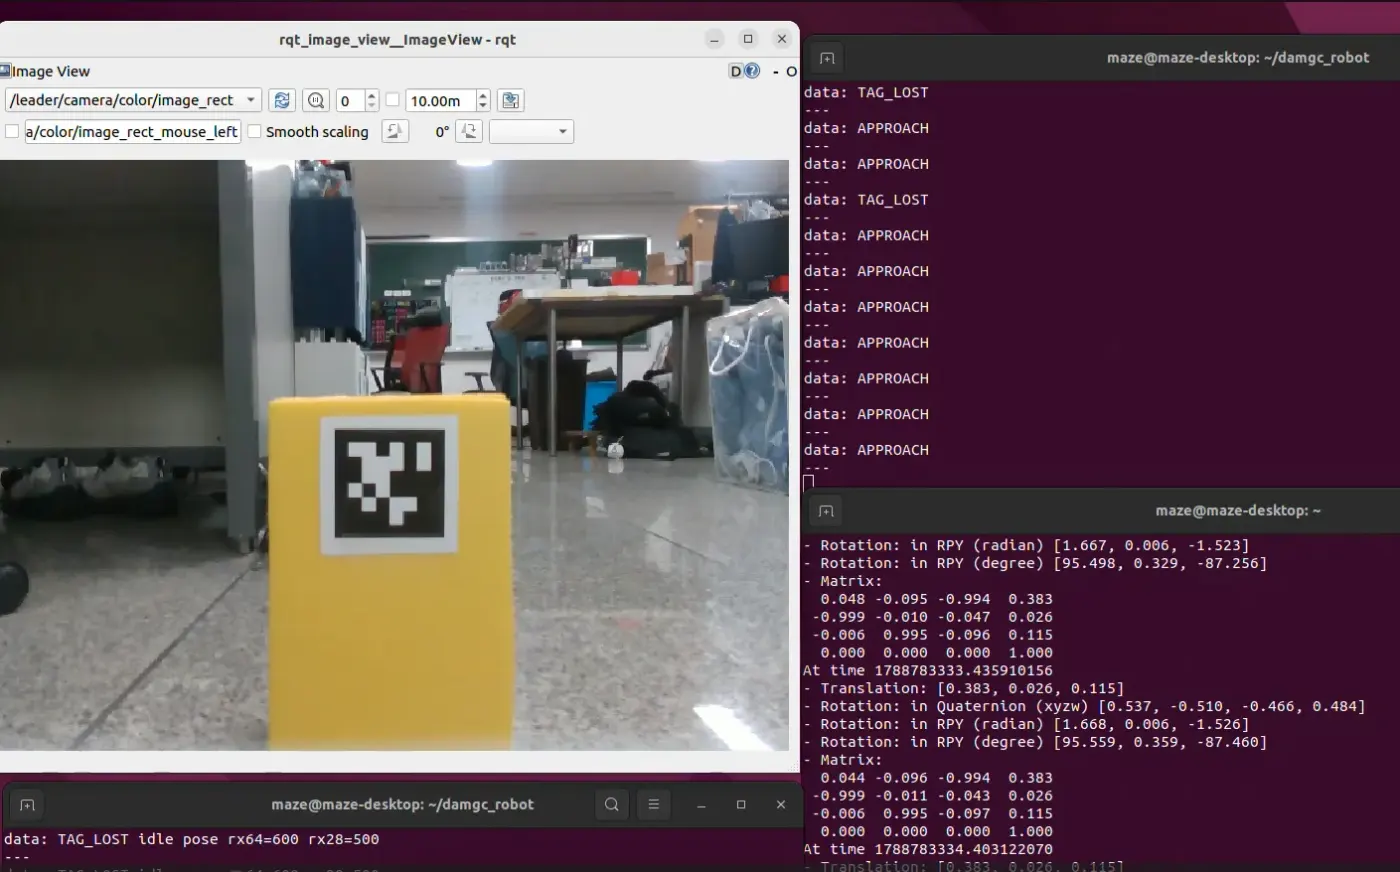Click the Image View plugin icon
The height and width of the screenshot is (872, 1400).
pos(5,71)
